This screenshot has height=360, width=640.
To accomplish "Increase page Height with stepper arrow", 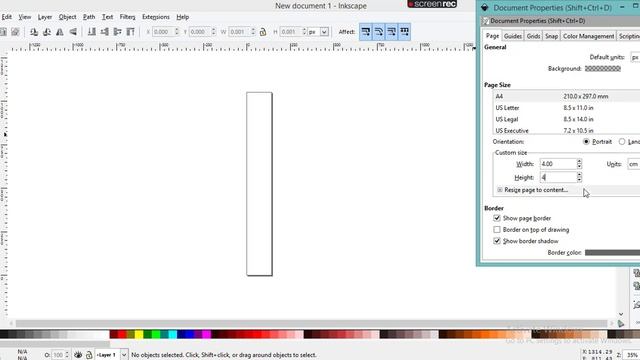I will click(x=579, y=175).
